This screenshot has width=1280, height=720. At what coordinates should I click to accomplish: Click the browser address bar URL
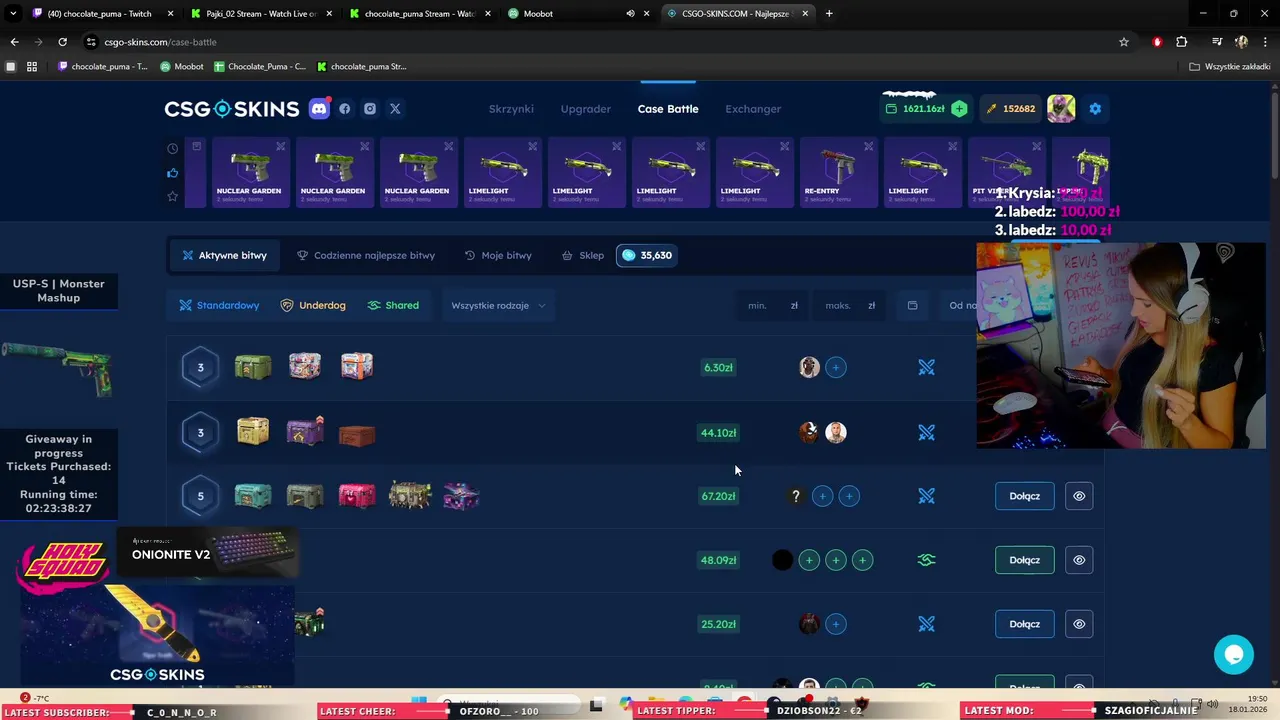[x=160, y=42]
